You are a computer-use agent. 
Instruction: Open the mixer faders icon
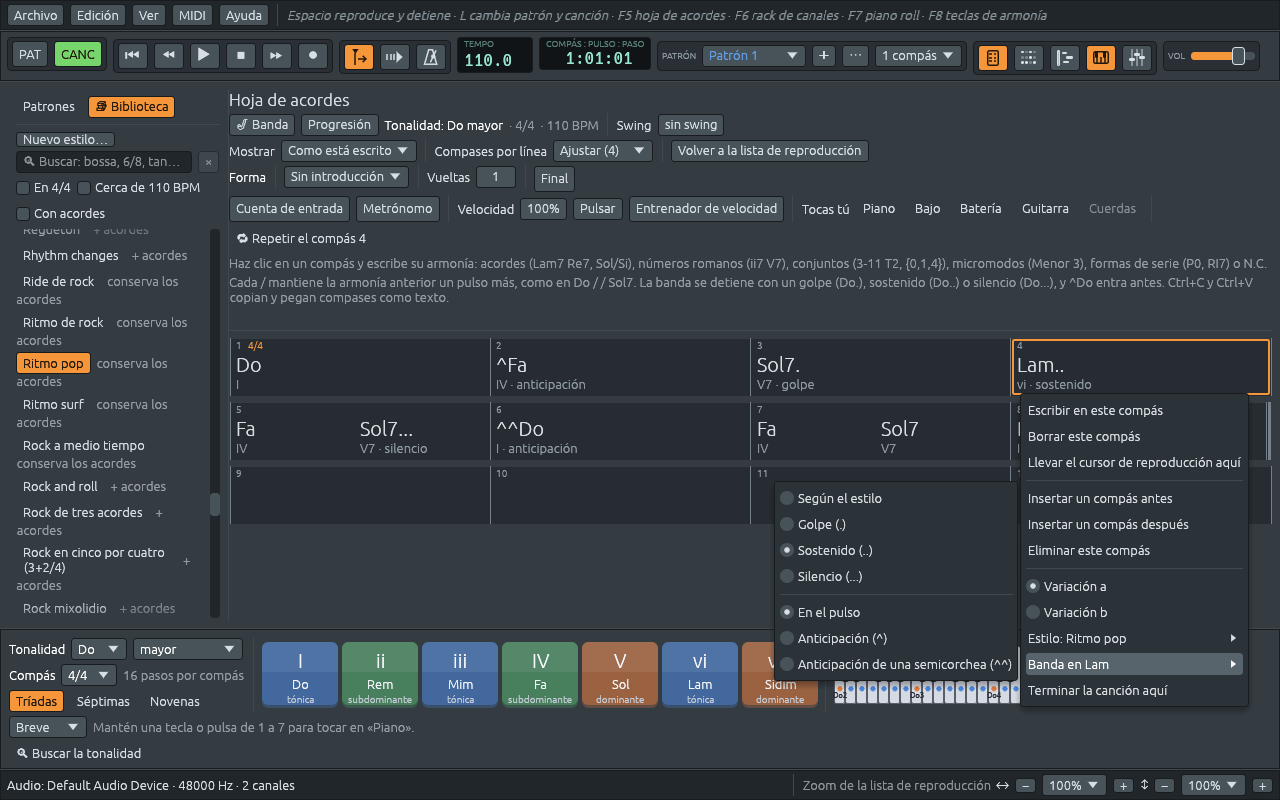pos(1136,58)
